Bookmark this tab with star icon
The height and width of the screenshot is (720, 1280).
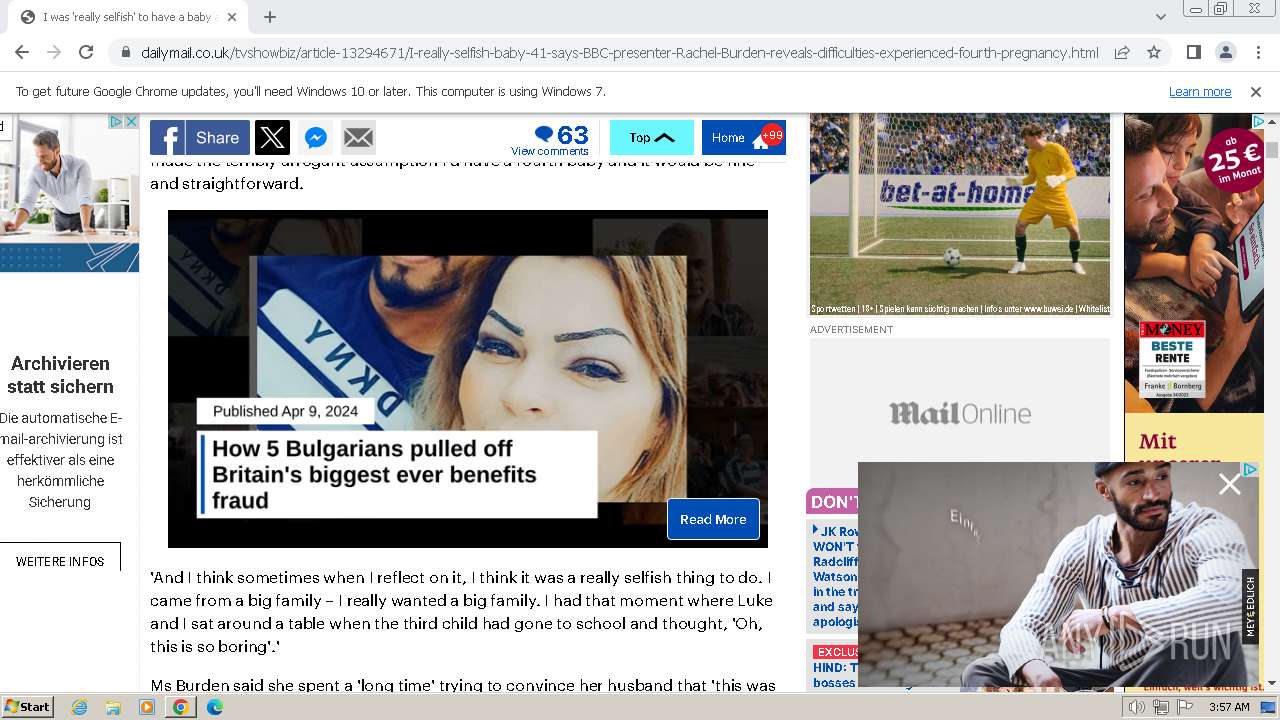click(x=1154, y=52)
